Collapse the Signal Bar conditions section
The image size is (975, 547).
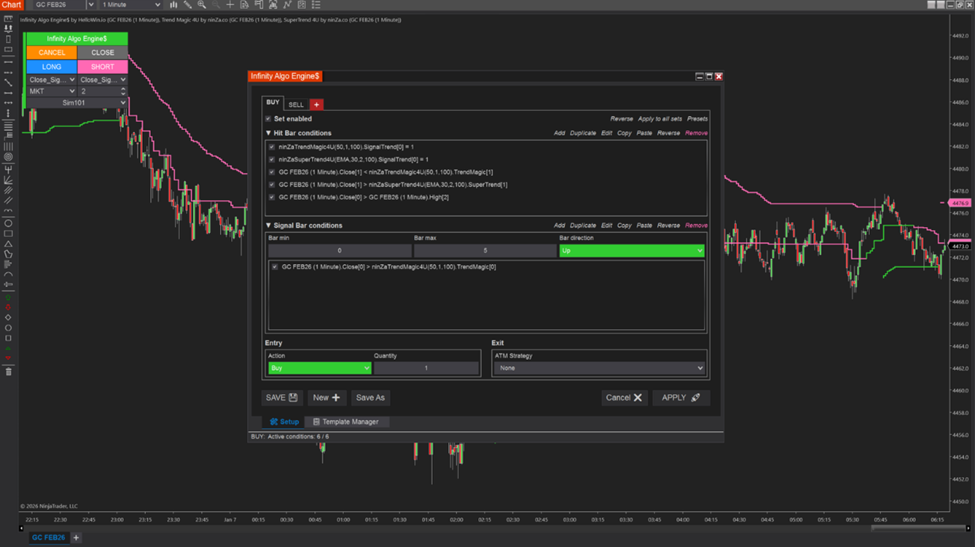click(x=269, y=226)
